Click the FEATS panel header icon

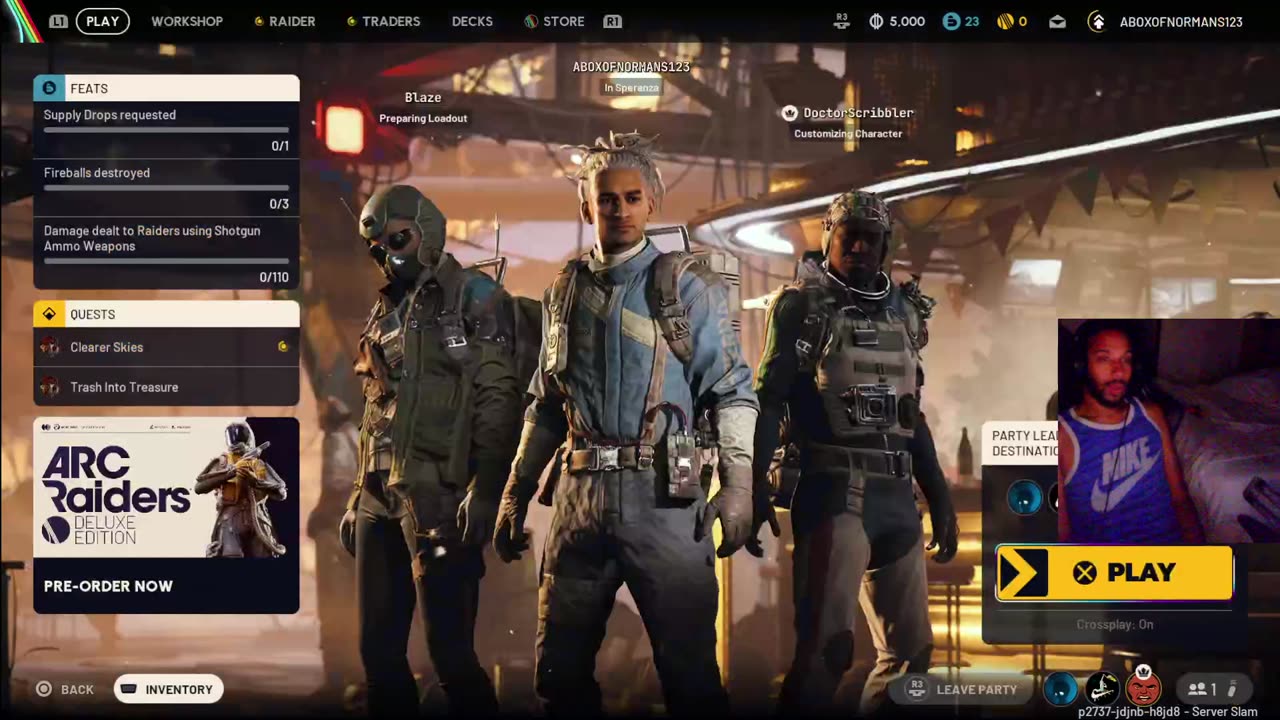click(x=49, y=88)
